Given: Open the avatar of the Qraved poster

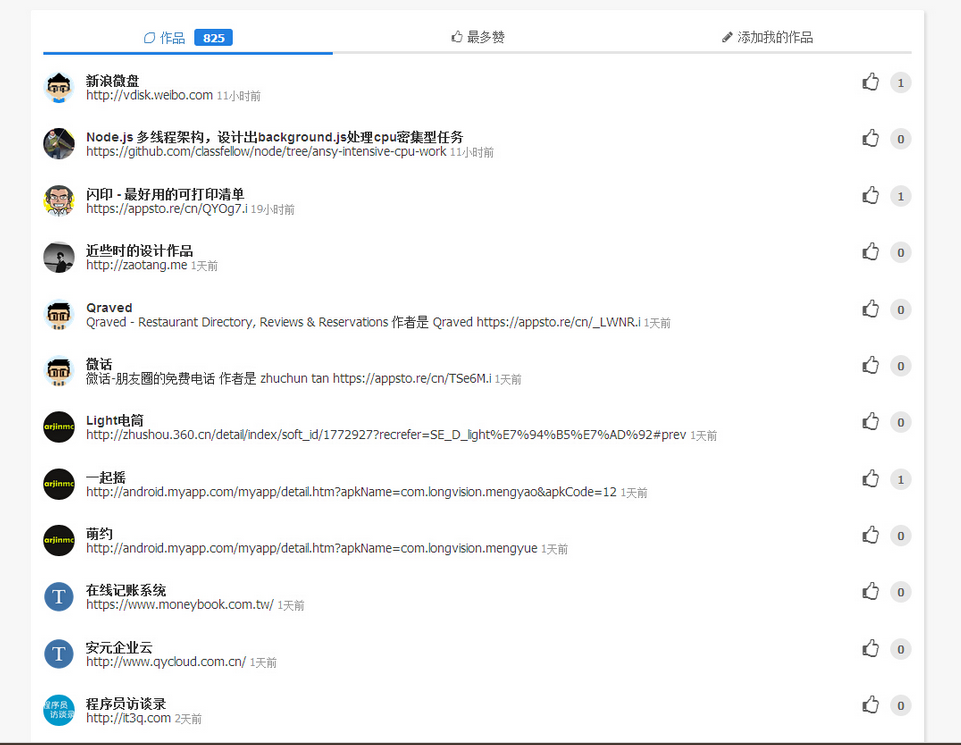Looking at the screenshot, I should [x=59, y=314].
